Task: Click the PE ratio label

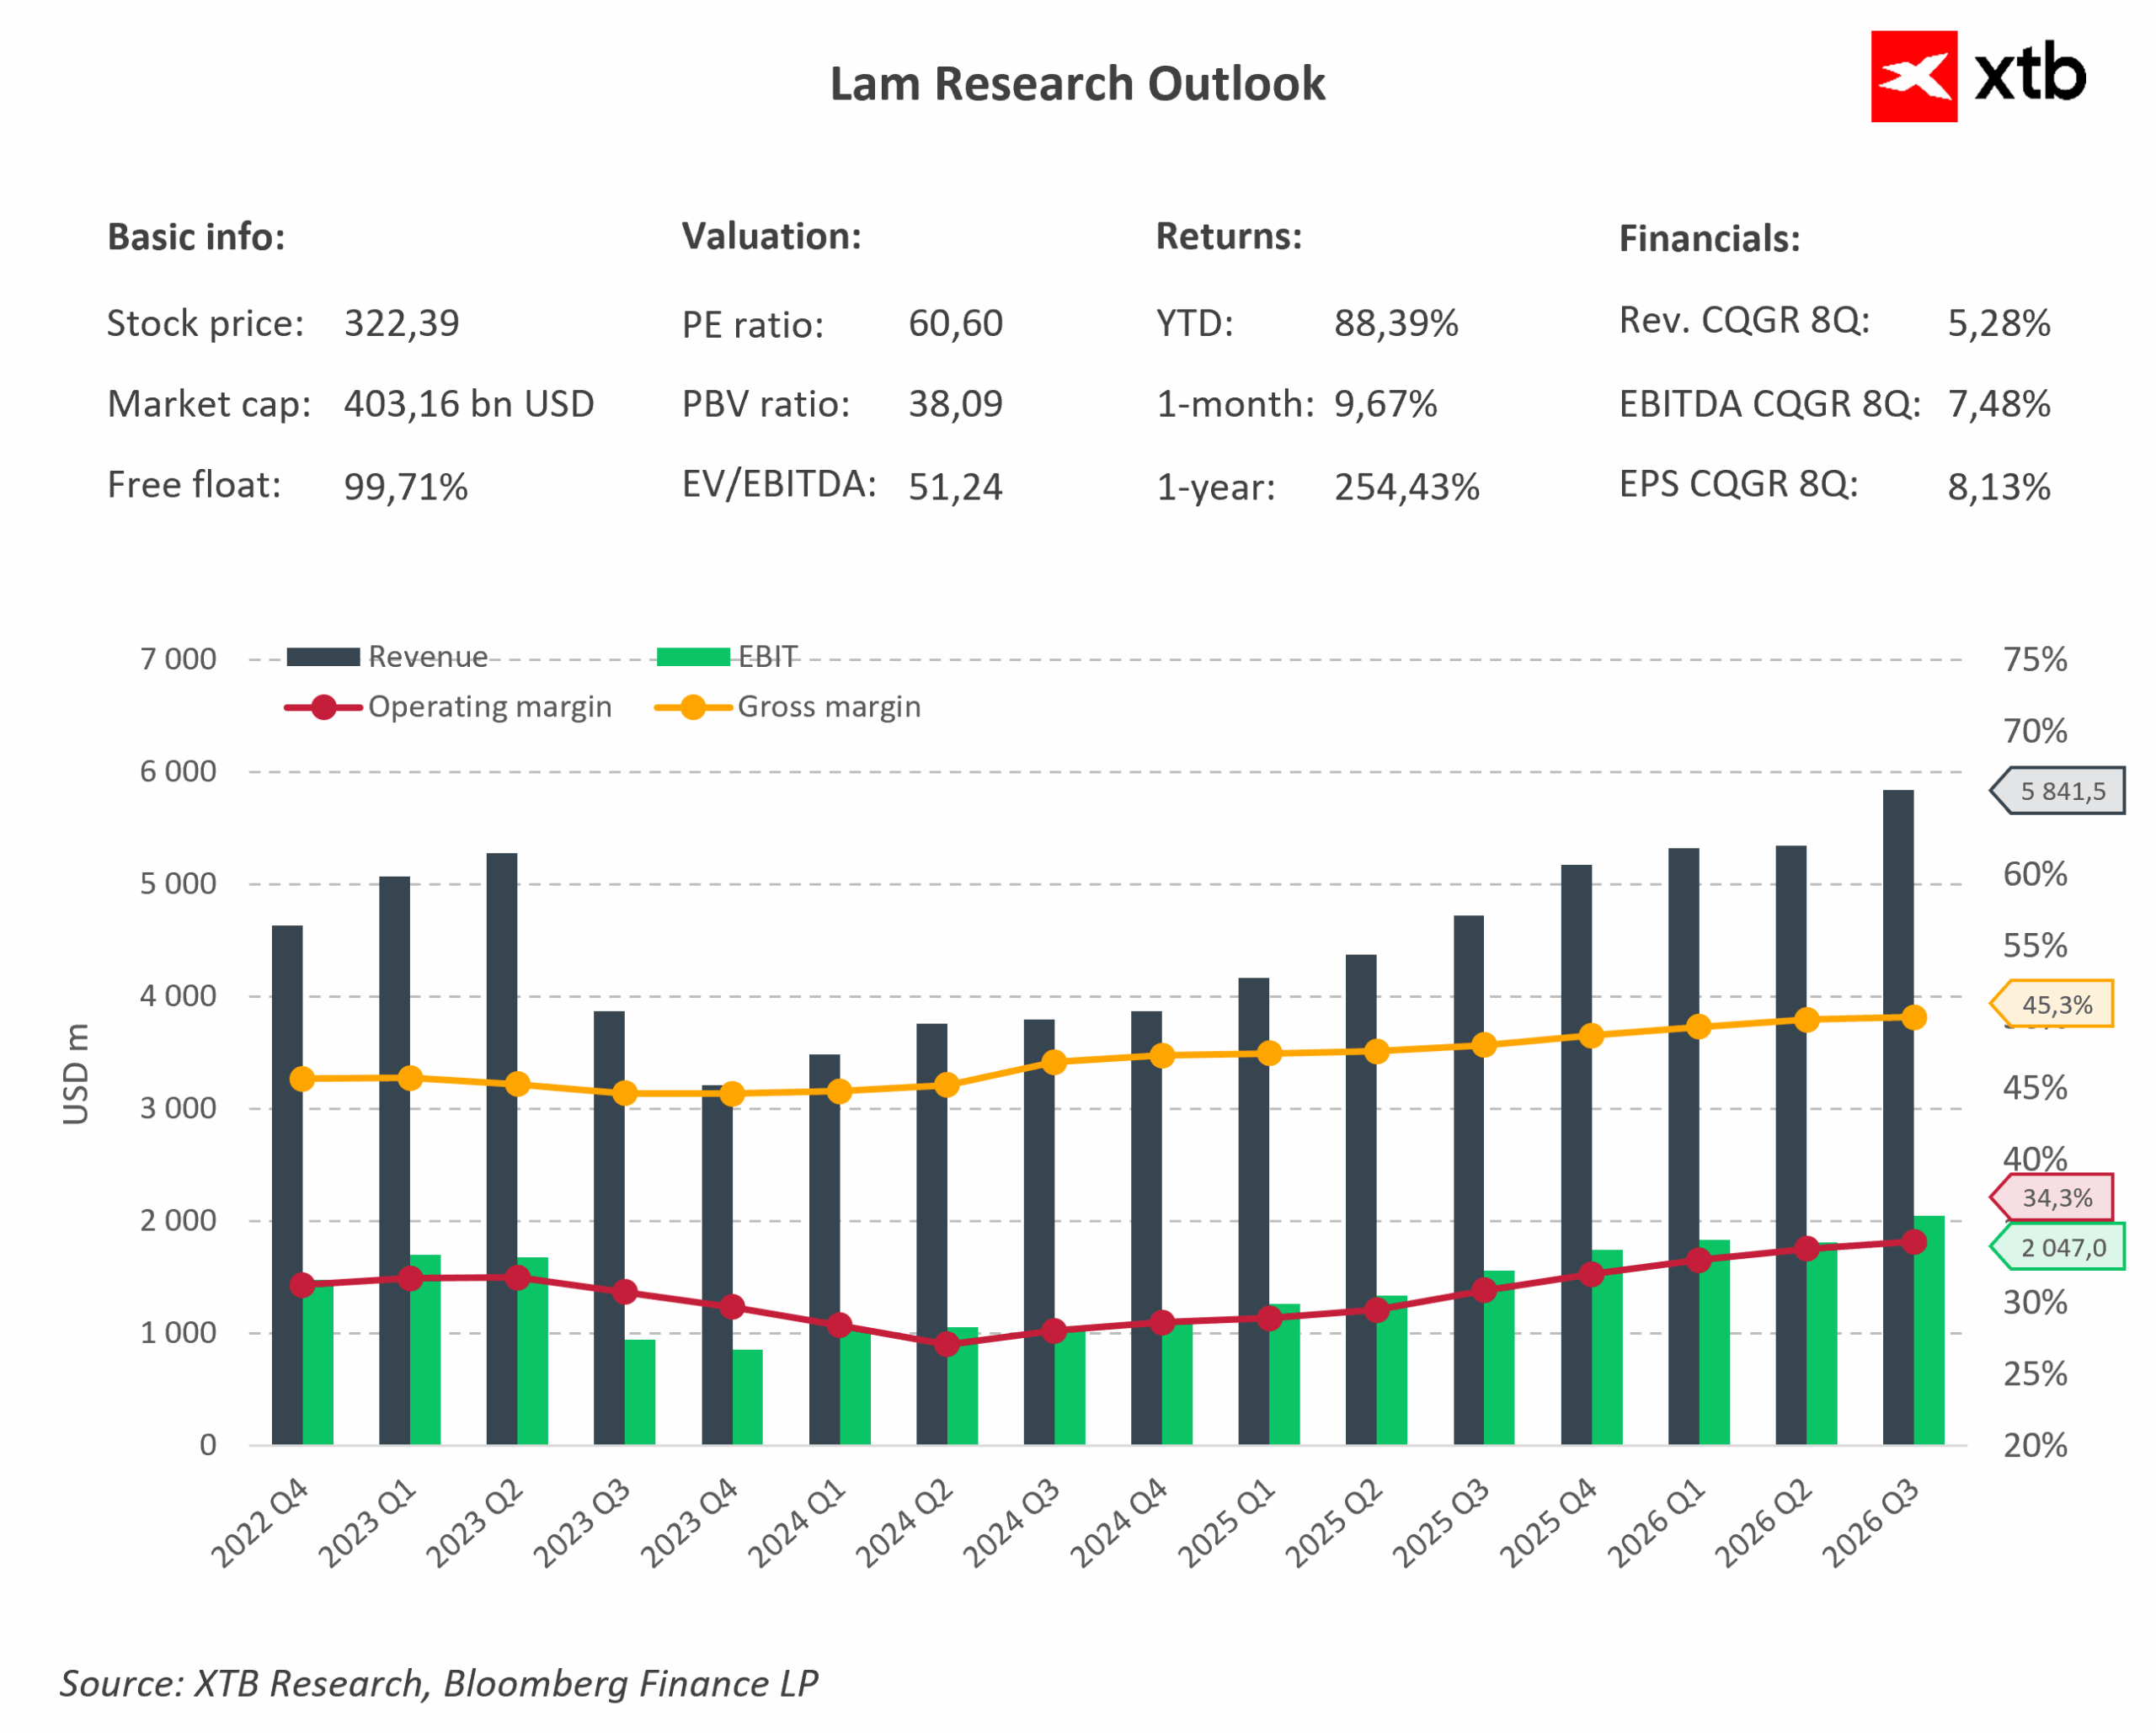Action: (x=752, y=325)
